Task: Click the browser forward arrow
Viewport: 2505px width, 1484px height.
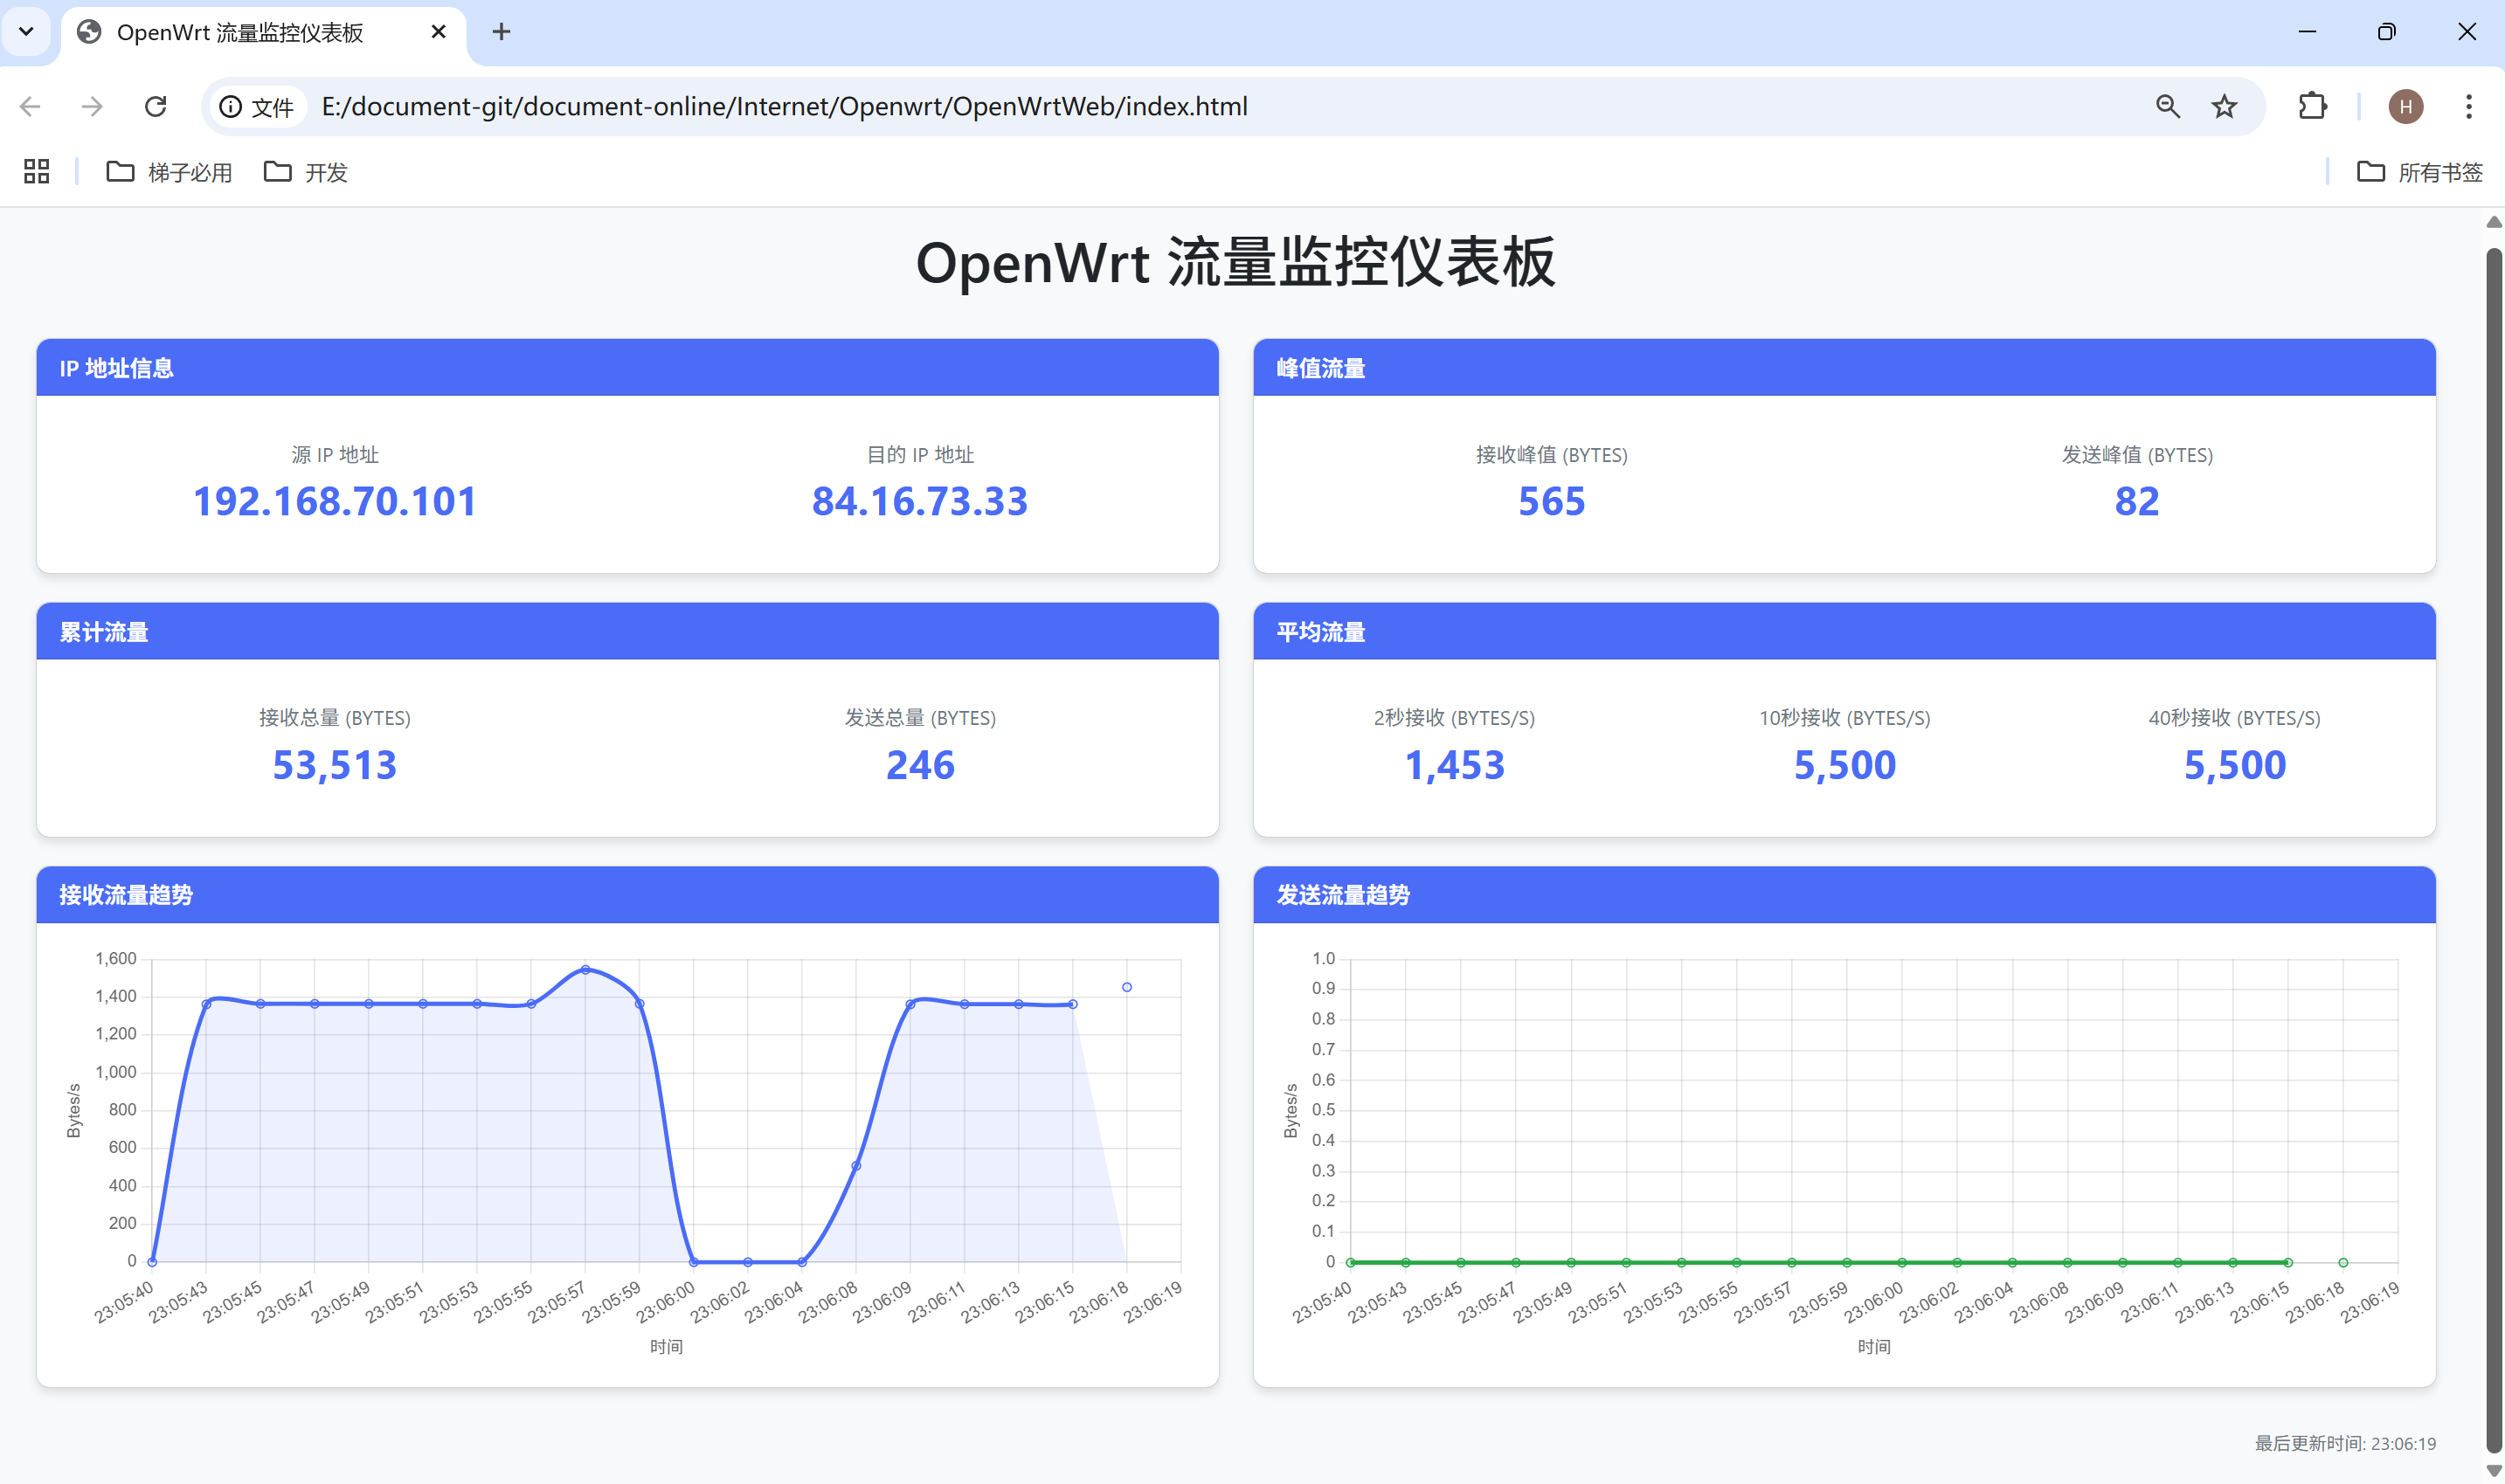Action: (92, 106)
